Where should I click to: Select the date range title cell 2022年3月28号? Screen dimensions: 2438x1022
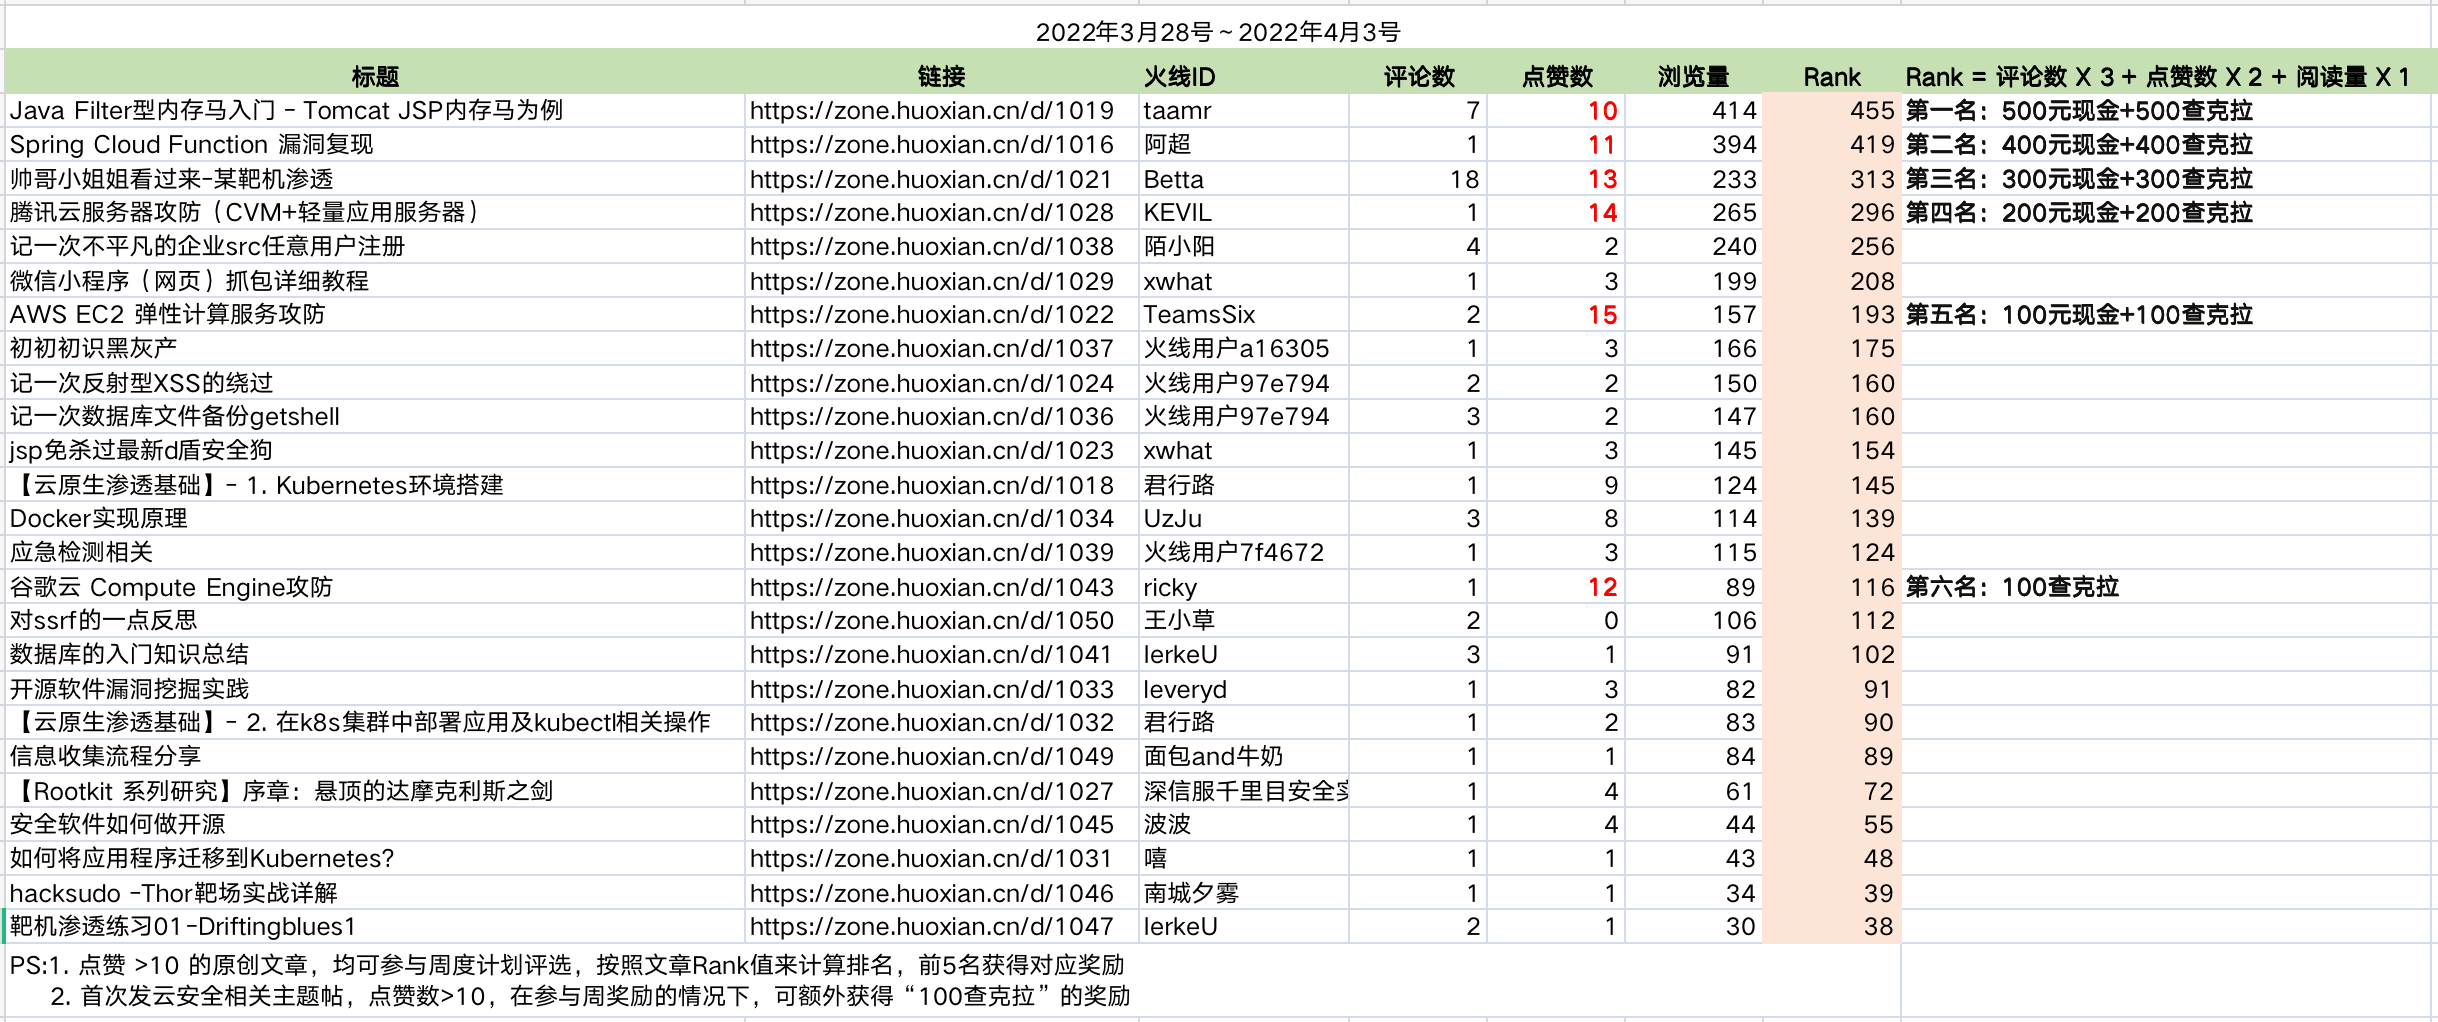[x=1218, y=32]
